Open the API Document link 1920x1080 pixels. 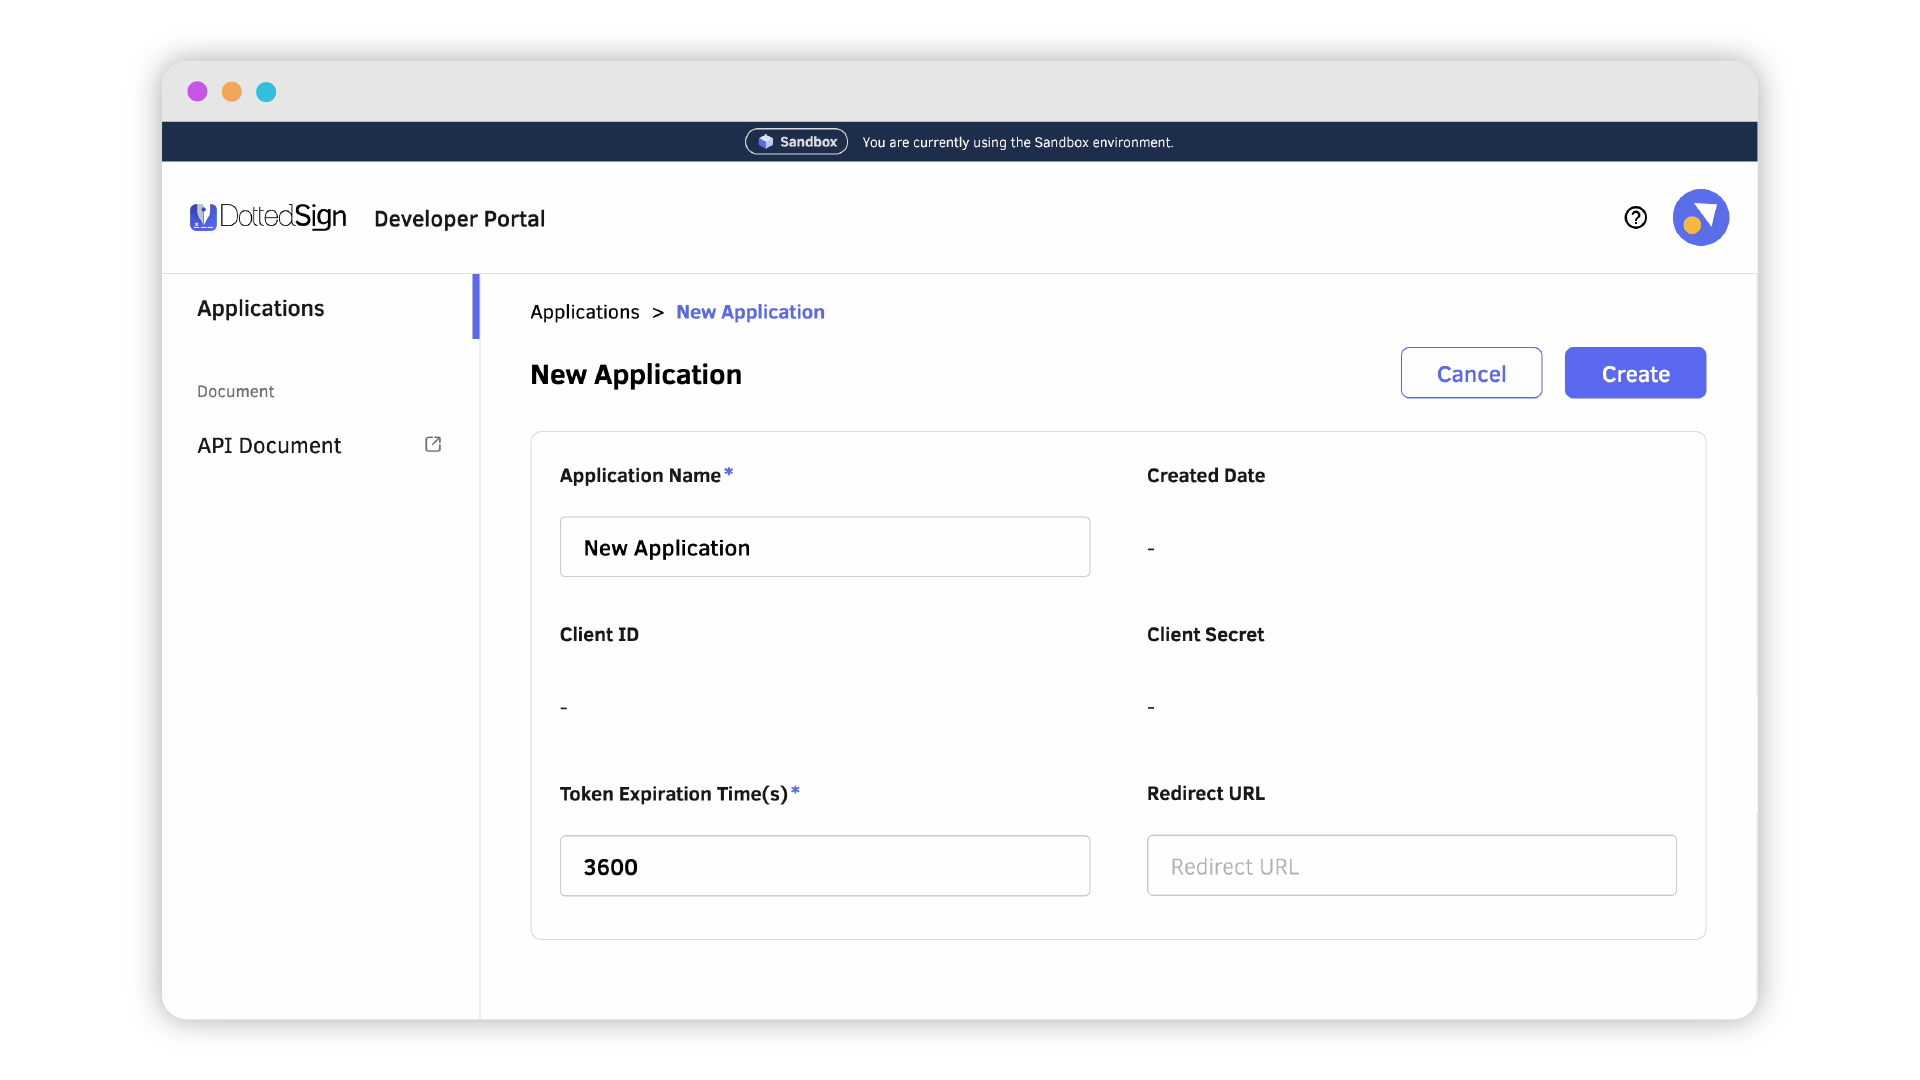pyautogui.click(x=268, y=445)
